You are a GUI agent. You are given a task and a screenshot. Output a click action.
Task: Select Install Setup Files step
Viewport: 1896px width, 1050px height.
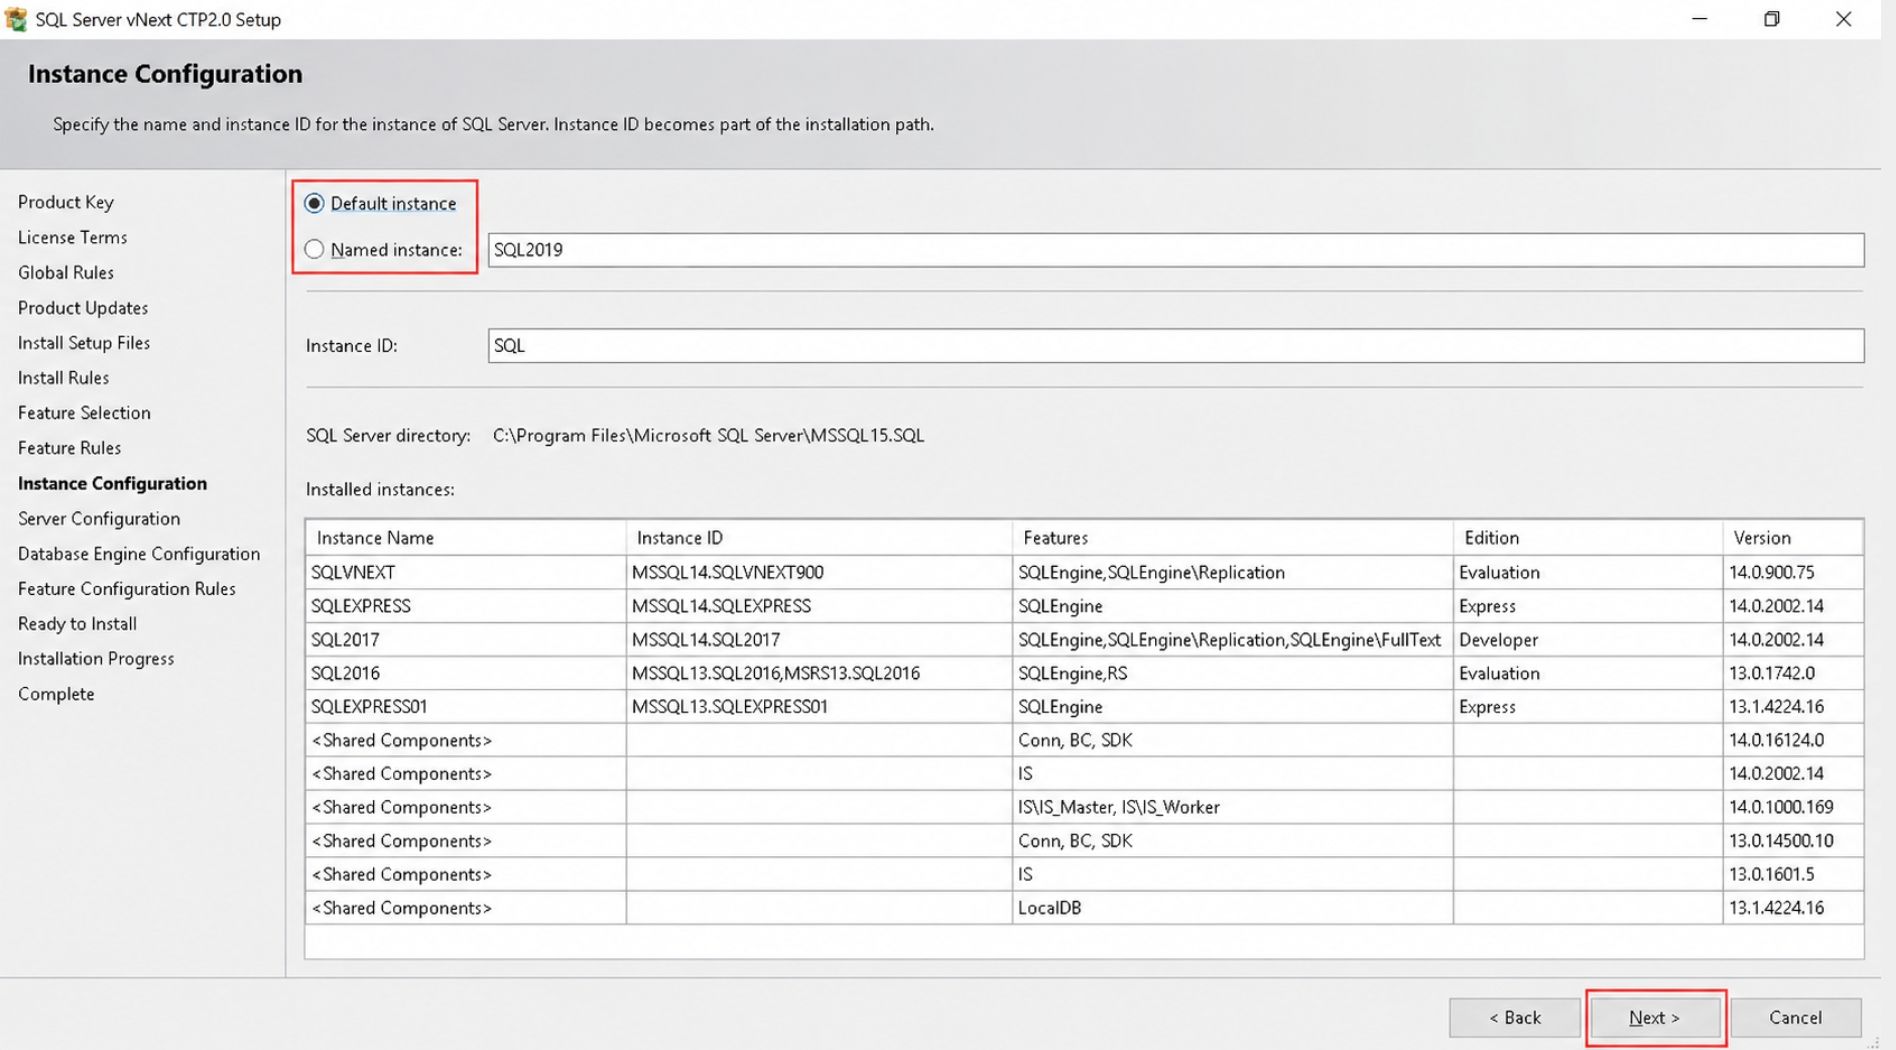point(84,343)
